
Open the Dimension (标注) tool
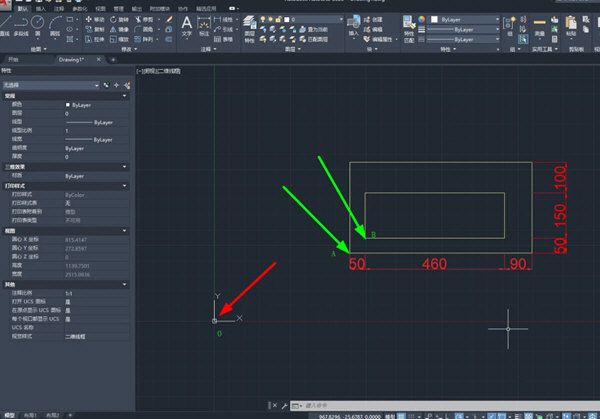click(204, 26)
